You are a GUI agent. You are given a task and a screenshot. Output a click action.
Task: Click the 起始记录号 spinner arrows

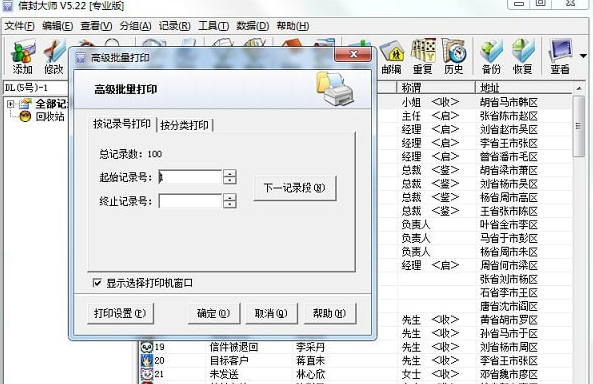point(230,177)
